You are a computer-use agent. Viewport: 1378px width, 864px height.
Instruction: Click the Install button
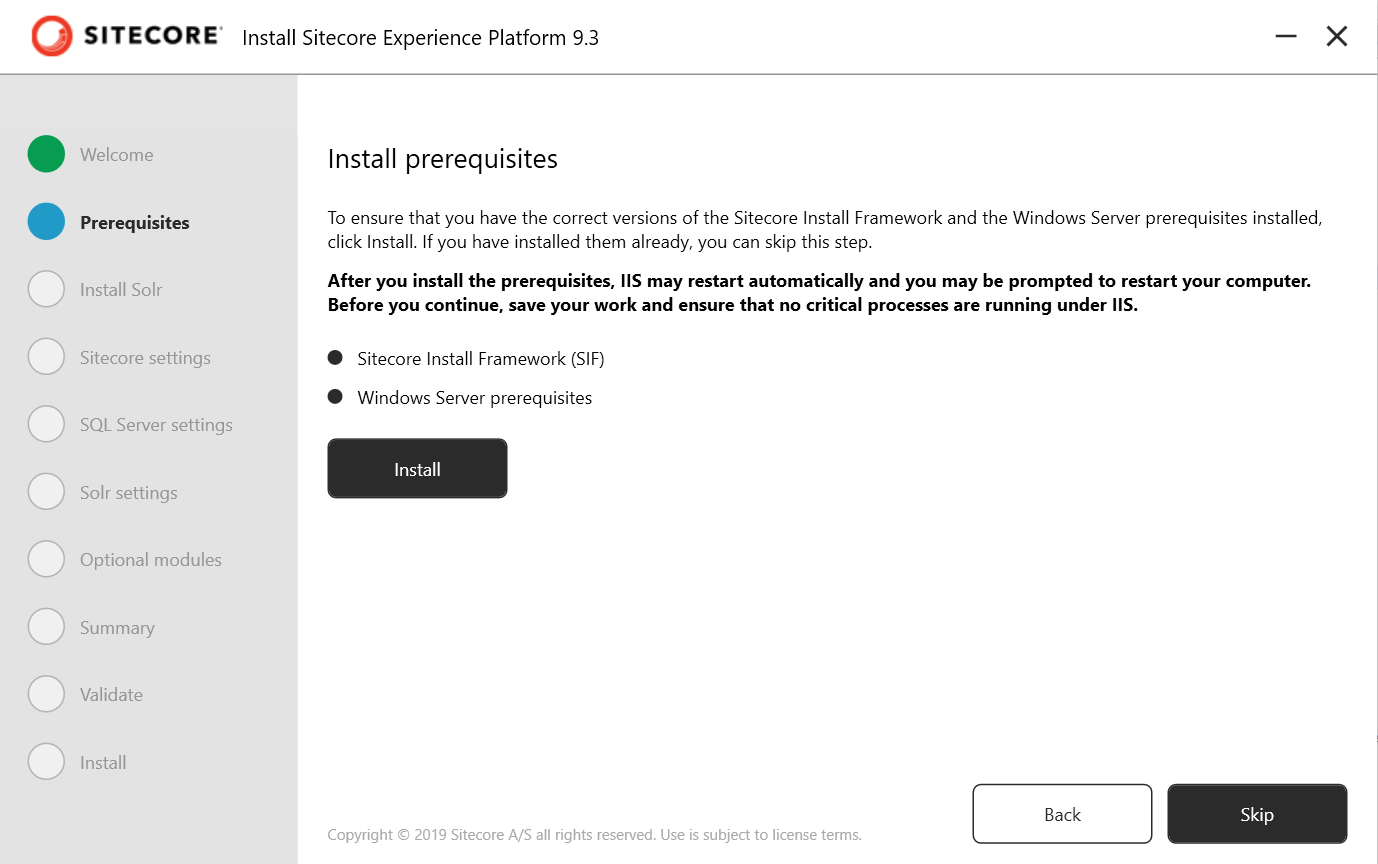(417, 468)
